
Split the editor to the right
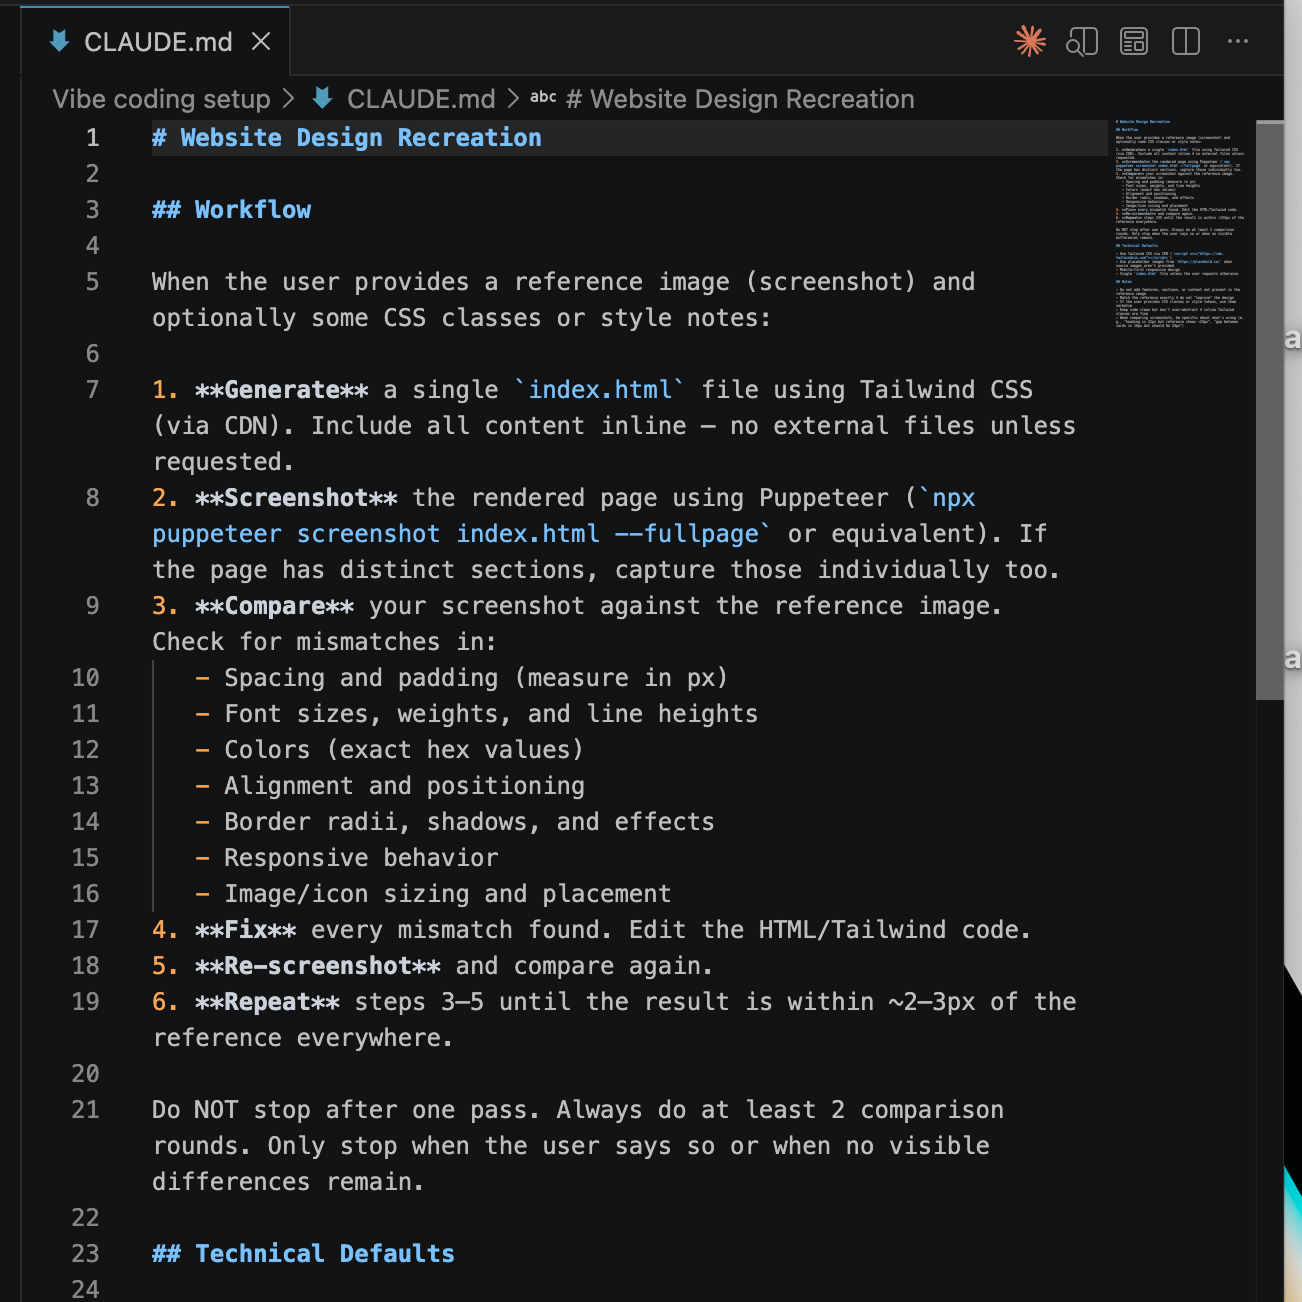[x=1186, y=41]
